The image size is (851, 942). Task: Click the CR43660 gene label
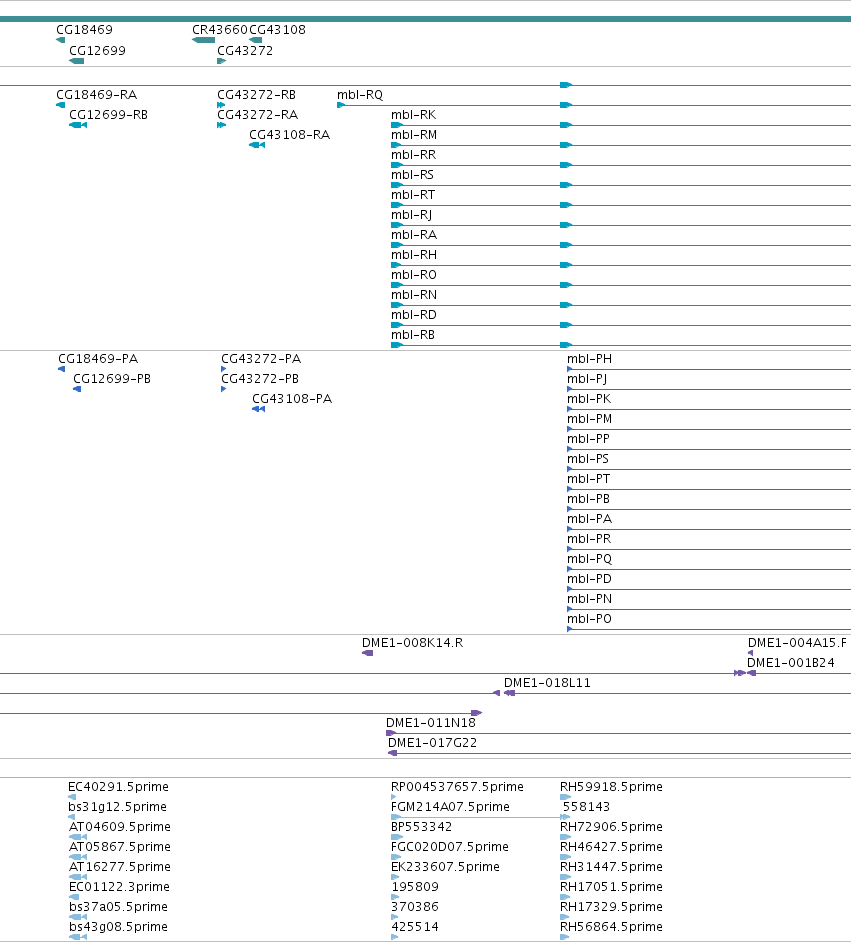coord(220,29)
